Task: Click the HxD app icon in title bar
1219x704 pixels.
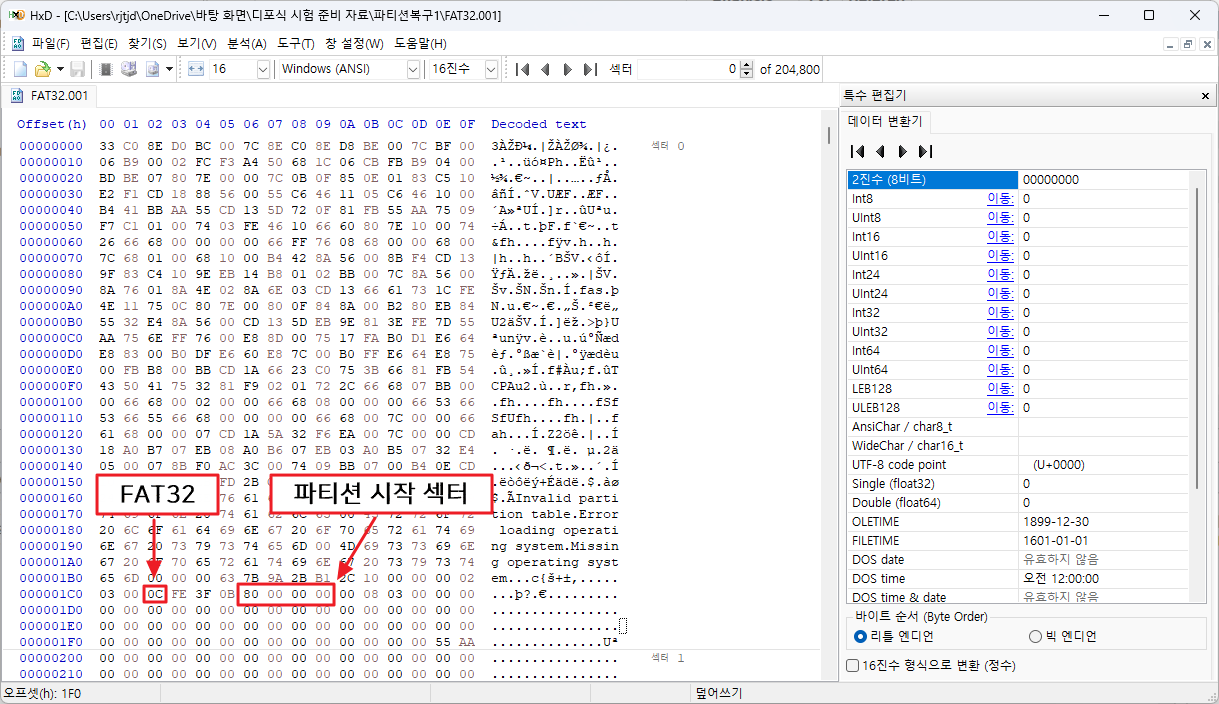Action: point(15,15)
